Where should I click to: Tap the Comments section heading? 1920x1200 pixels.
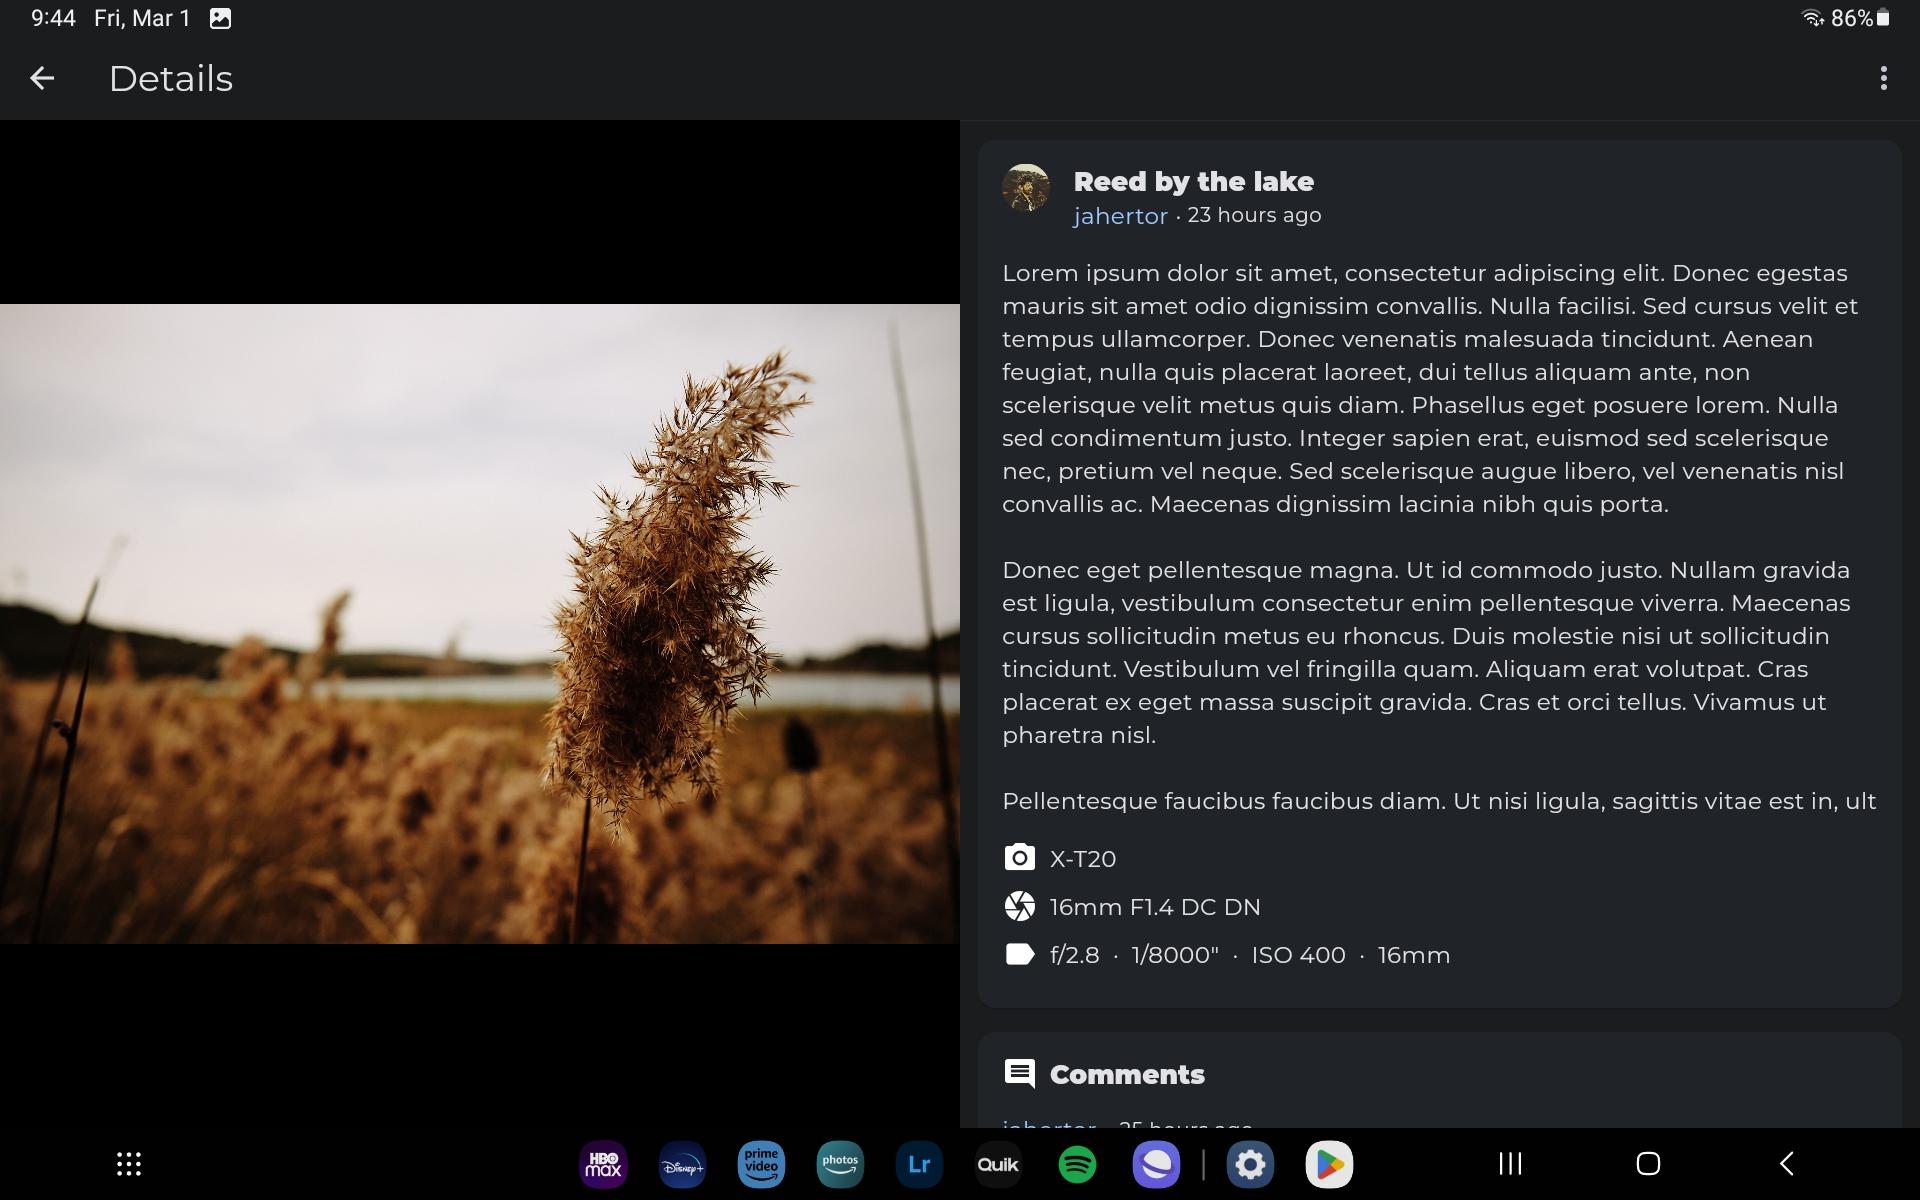[1127, 1074]
